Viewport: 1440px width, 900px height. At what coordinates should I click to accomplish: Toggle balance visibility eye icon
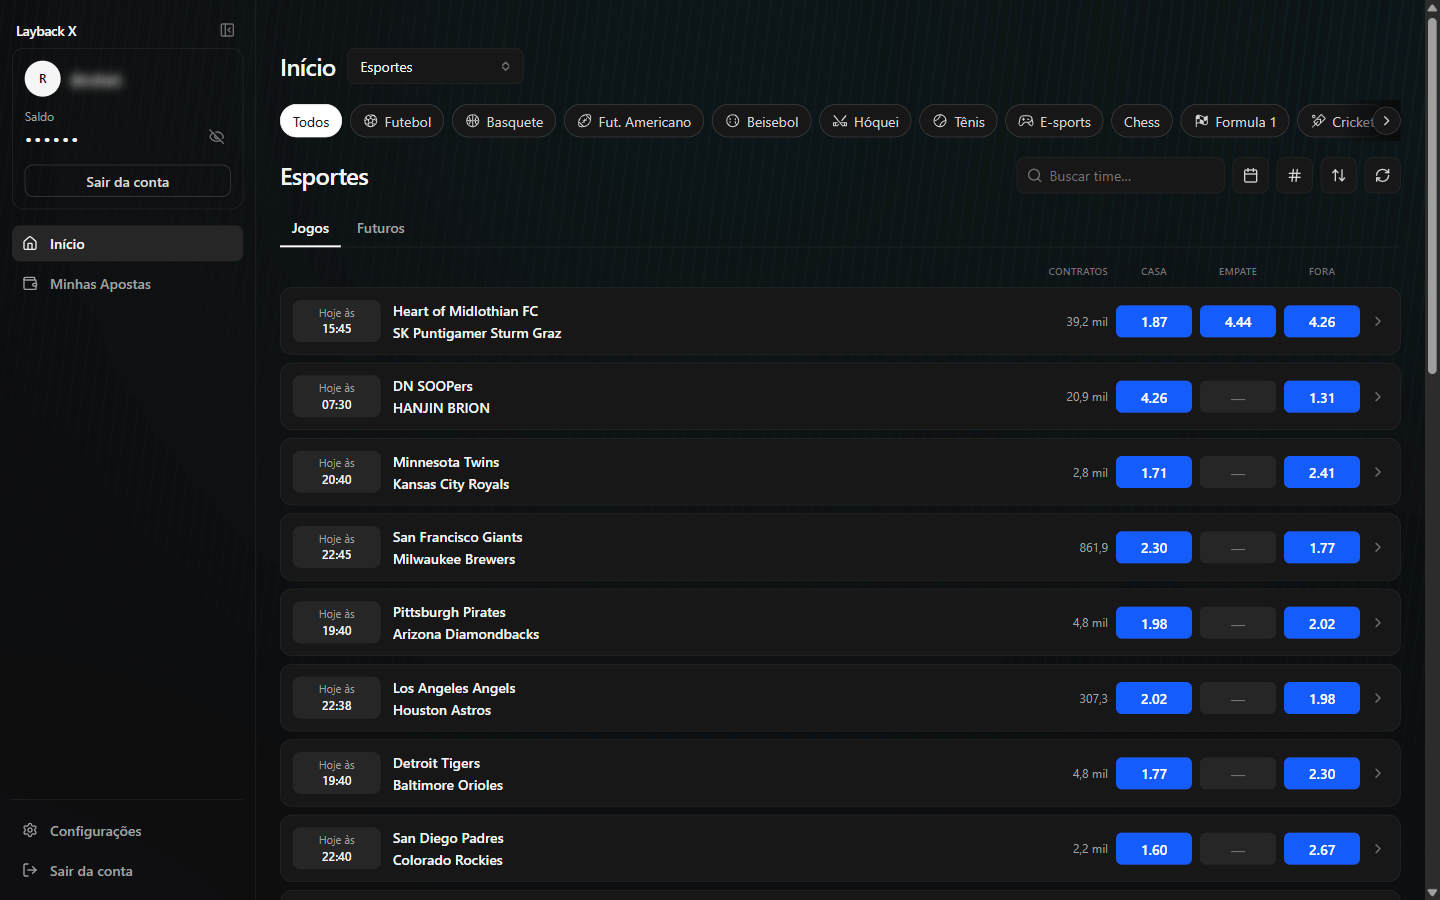216,136
